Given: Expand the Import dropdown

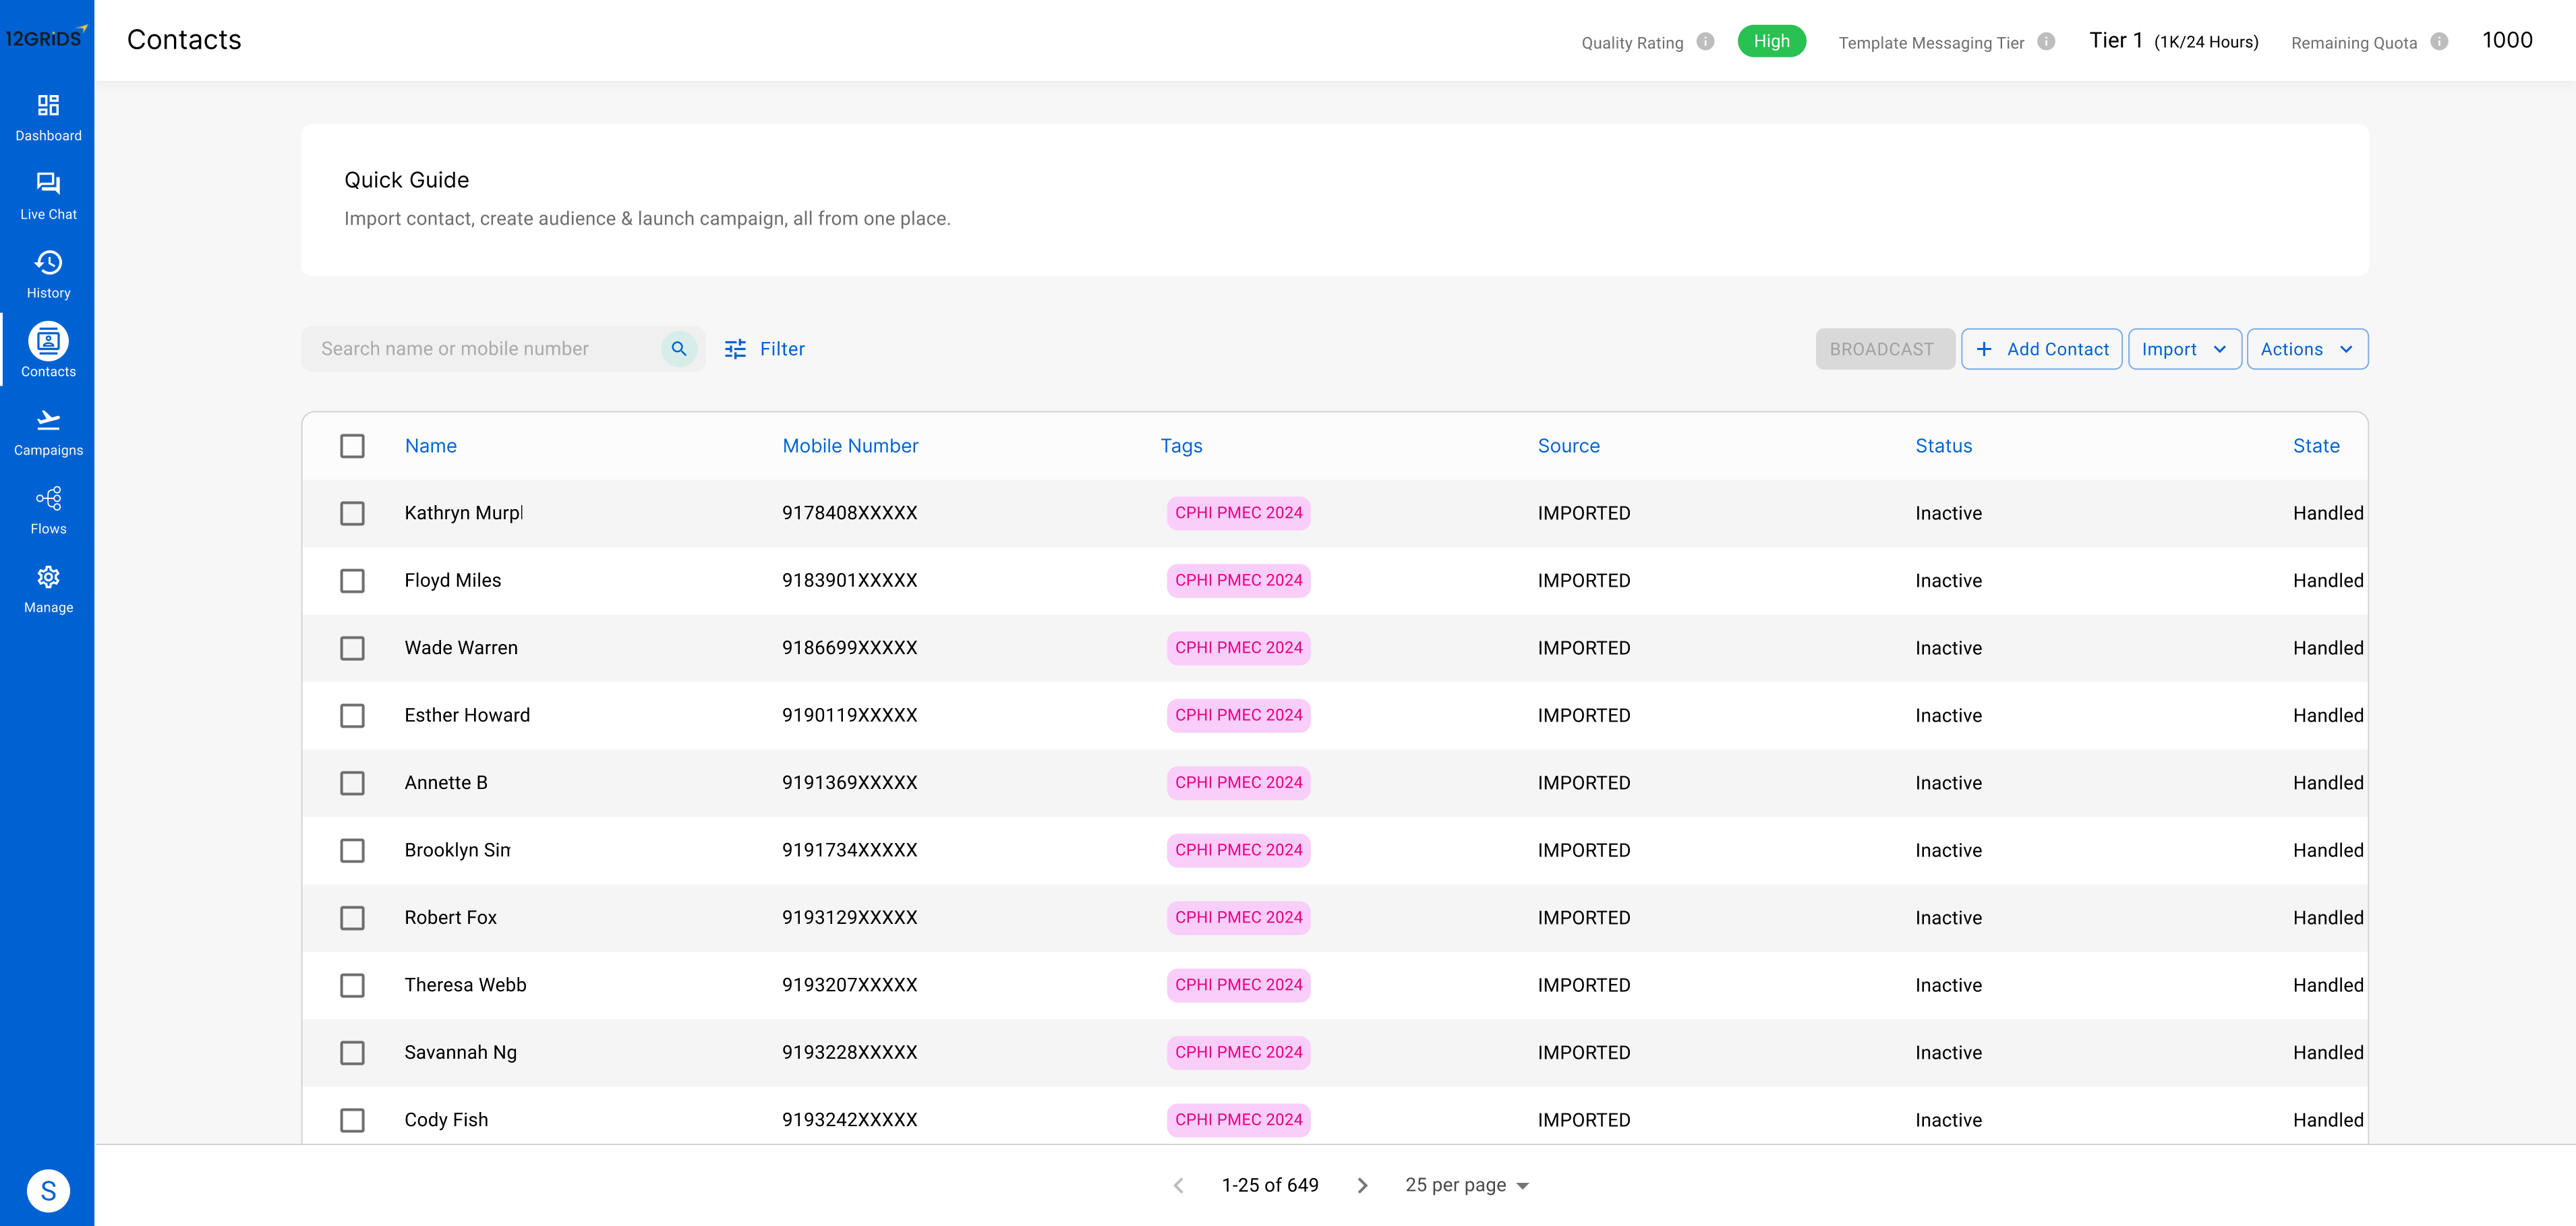Looking at the screenshot, I should (2184, 349).
